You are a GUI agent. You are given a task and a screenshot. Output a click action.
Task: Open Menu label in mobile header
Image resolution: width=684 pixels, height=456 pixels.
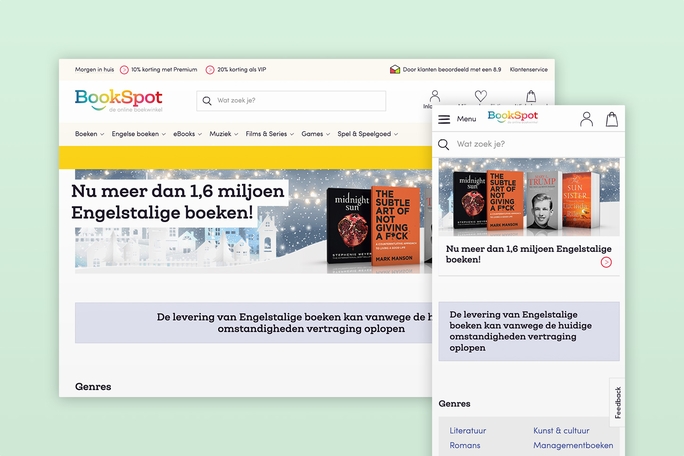(x=466, y=119)
